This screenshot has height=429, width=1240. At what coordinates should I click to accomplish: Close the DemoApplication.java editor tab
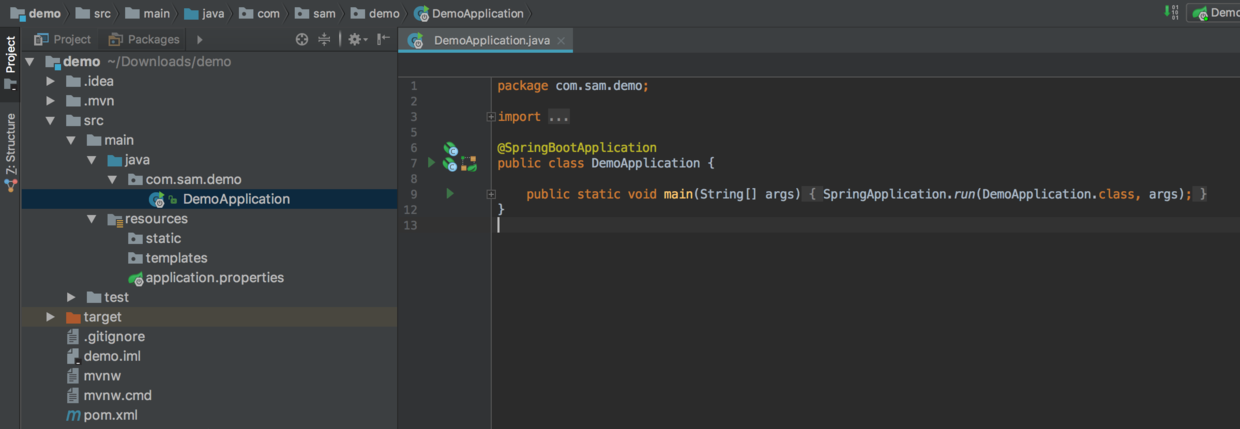(561, 41)
